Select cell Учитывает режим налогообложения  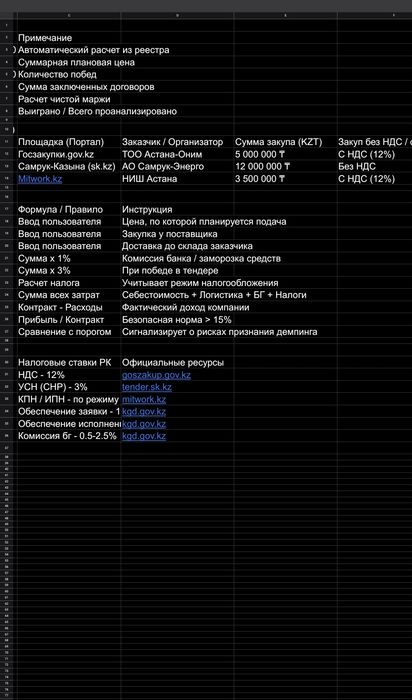pos(200,283)
